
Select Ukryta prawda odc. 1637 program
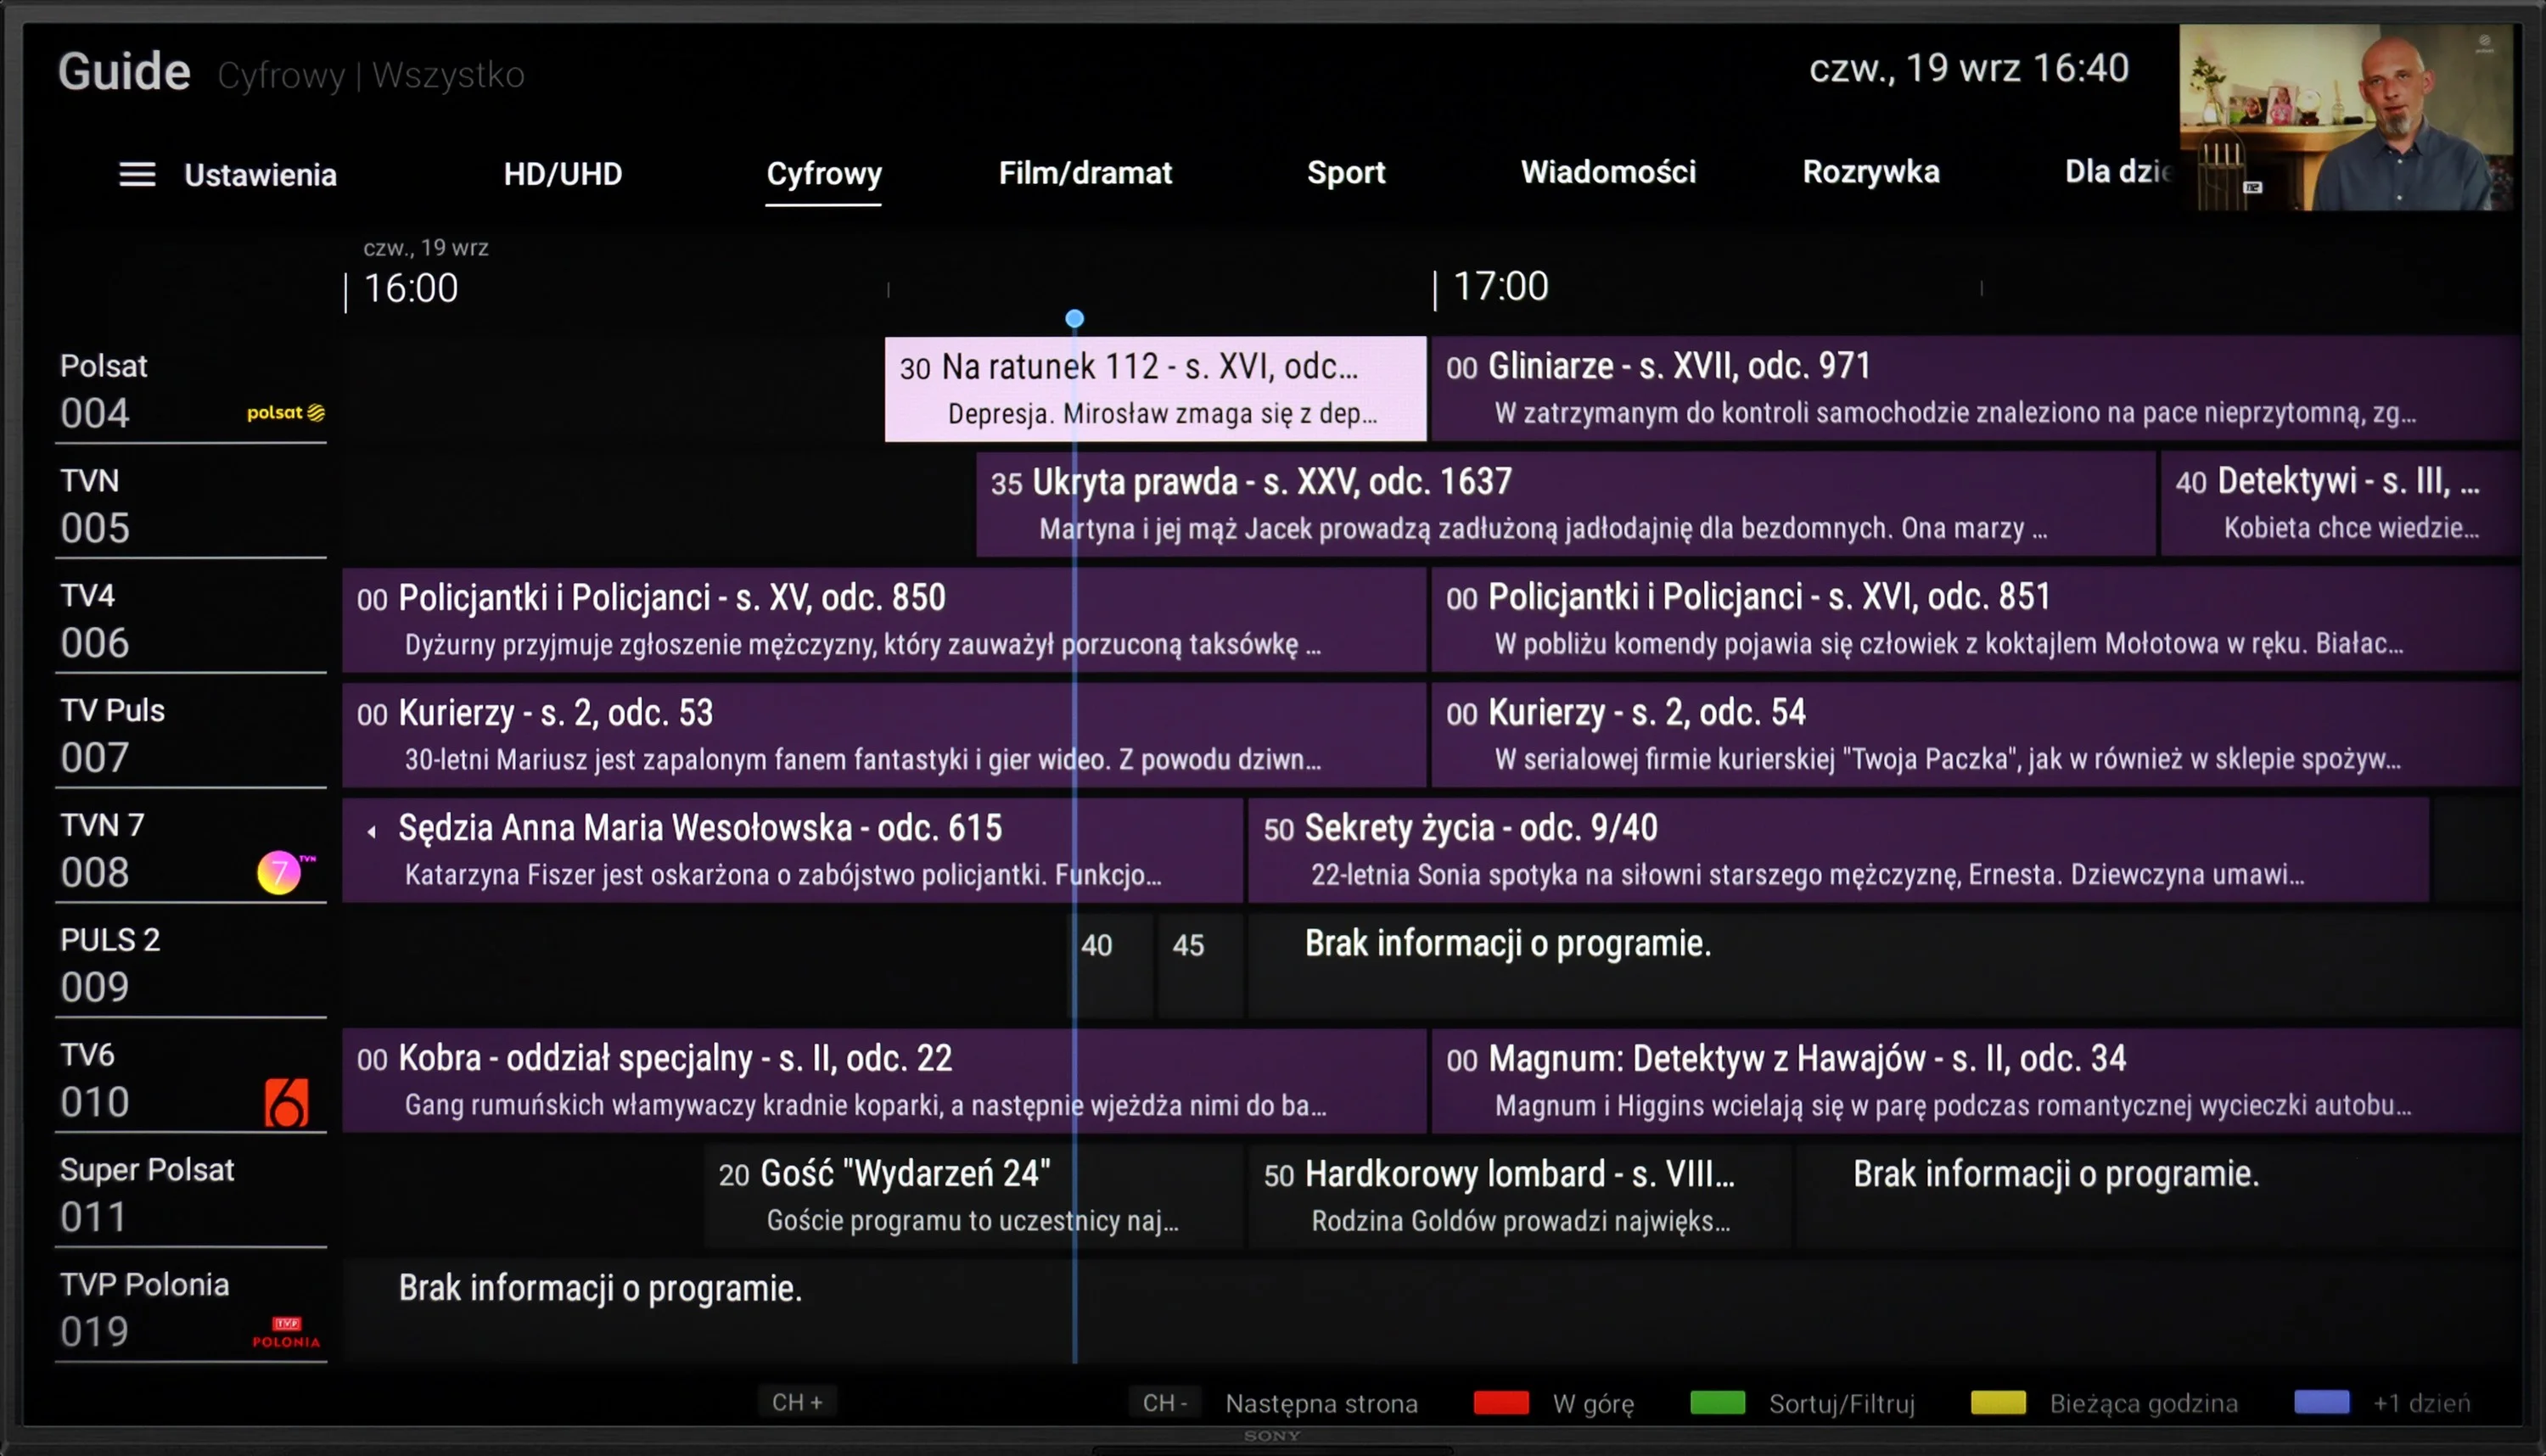(1566, 504)
